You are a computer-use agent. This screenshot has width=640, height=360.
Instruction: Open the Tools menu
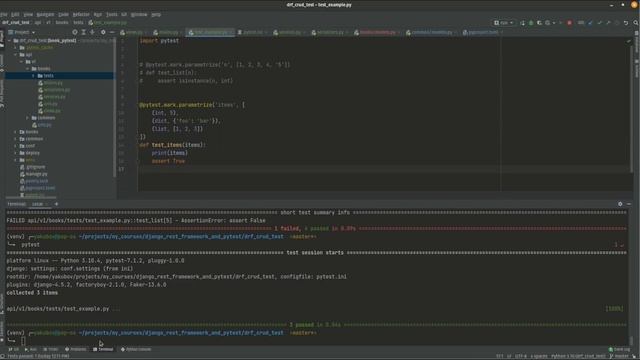coord(111,14)
